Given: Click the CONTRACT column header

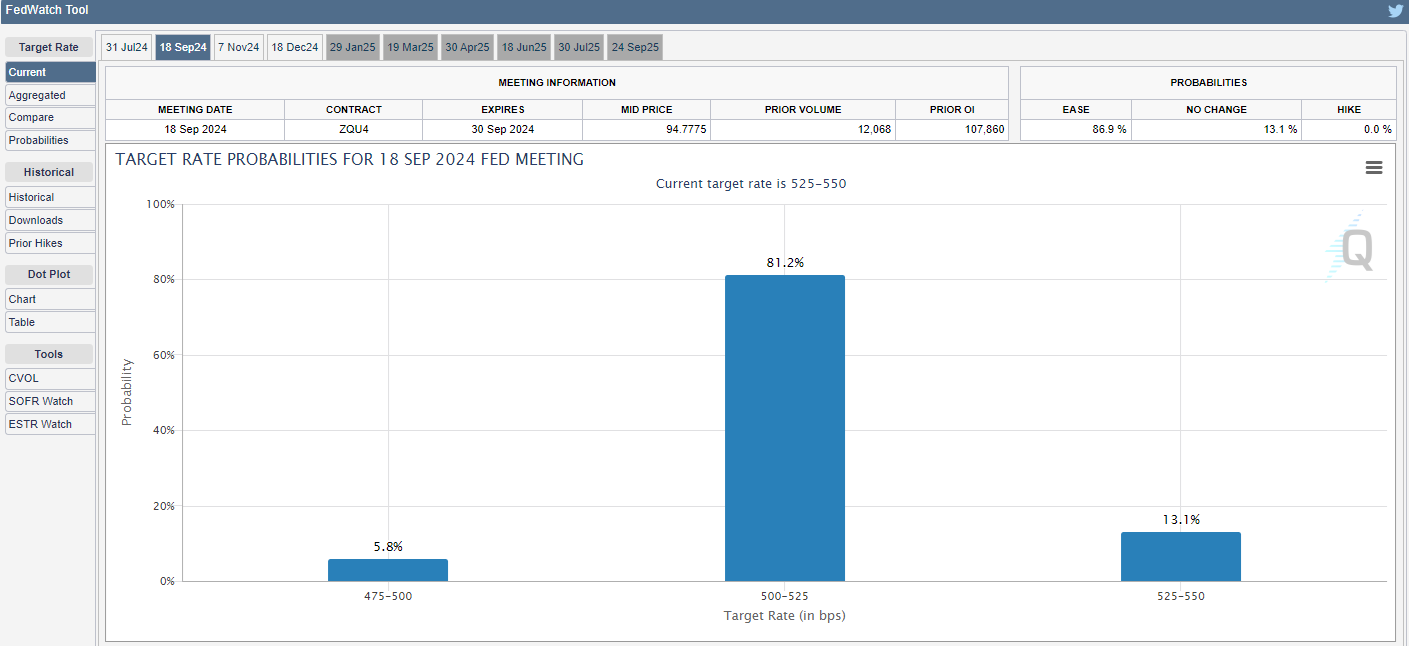Looking at the screenshot, I should (x=354, y=109).
